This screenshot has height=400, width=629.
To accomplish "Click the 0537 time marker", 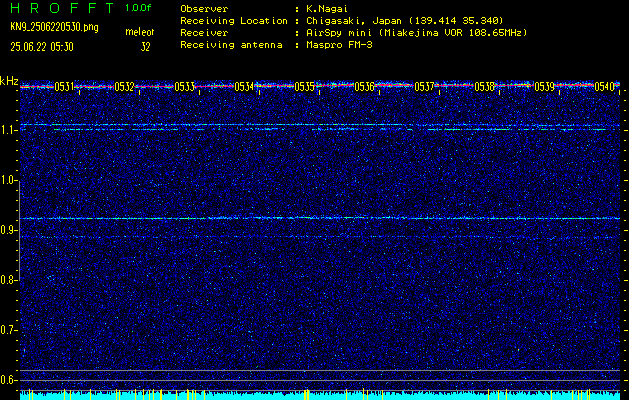I will [424, 87].
